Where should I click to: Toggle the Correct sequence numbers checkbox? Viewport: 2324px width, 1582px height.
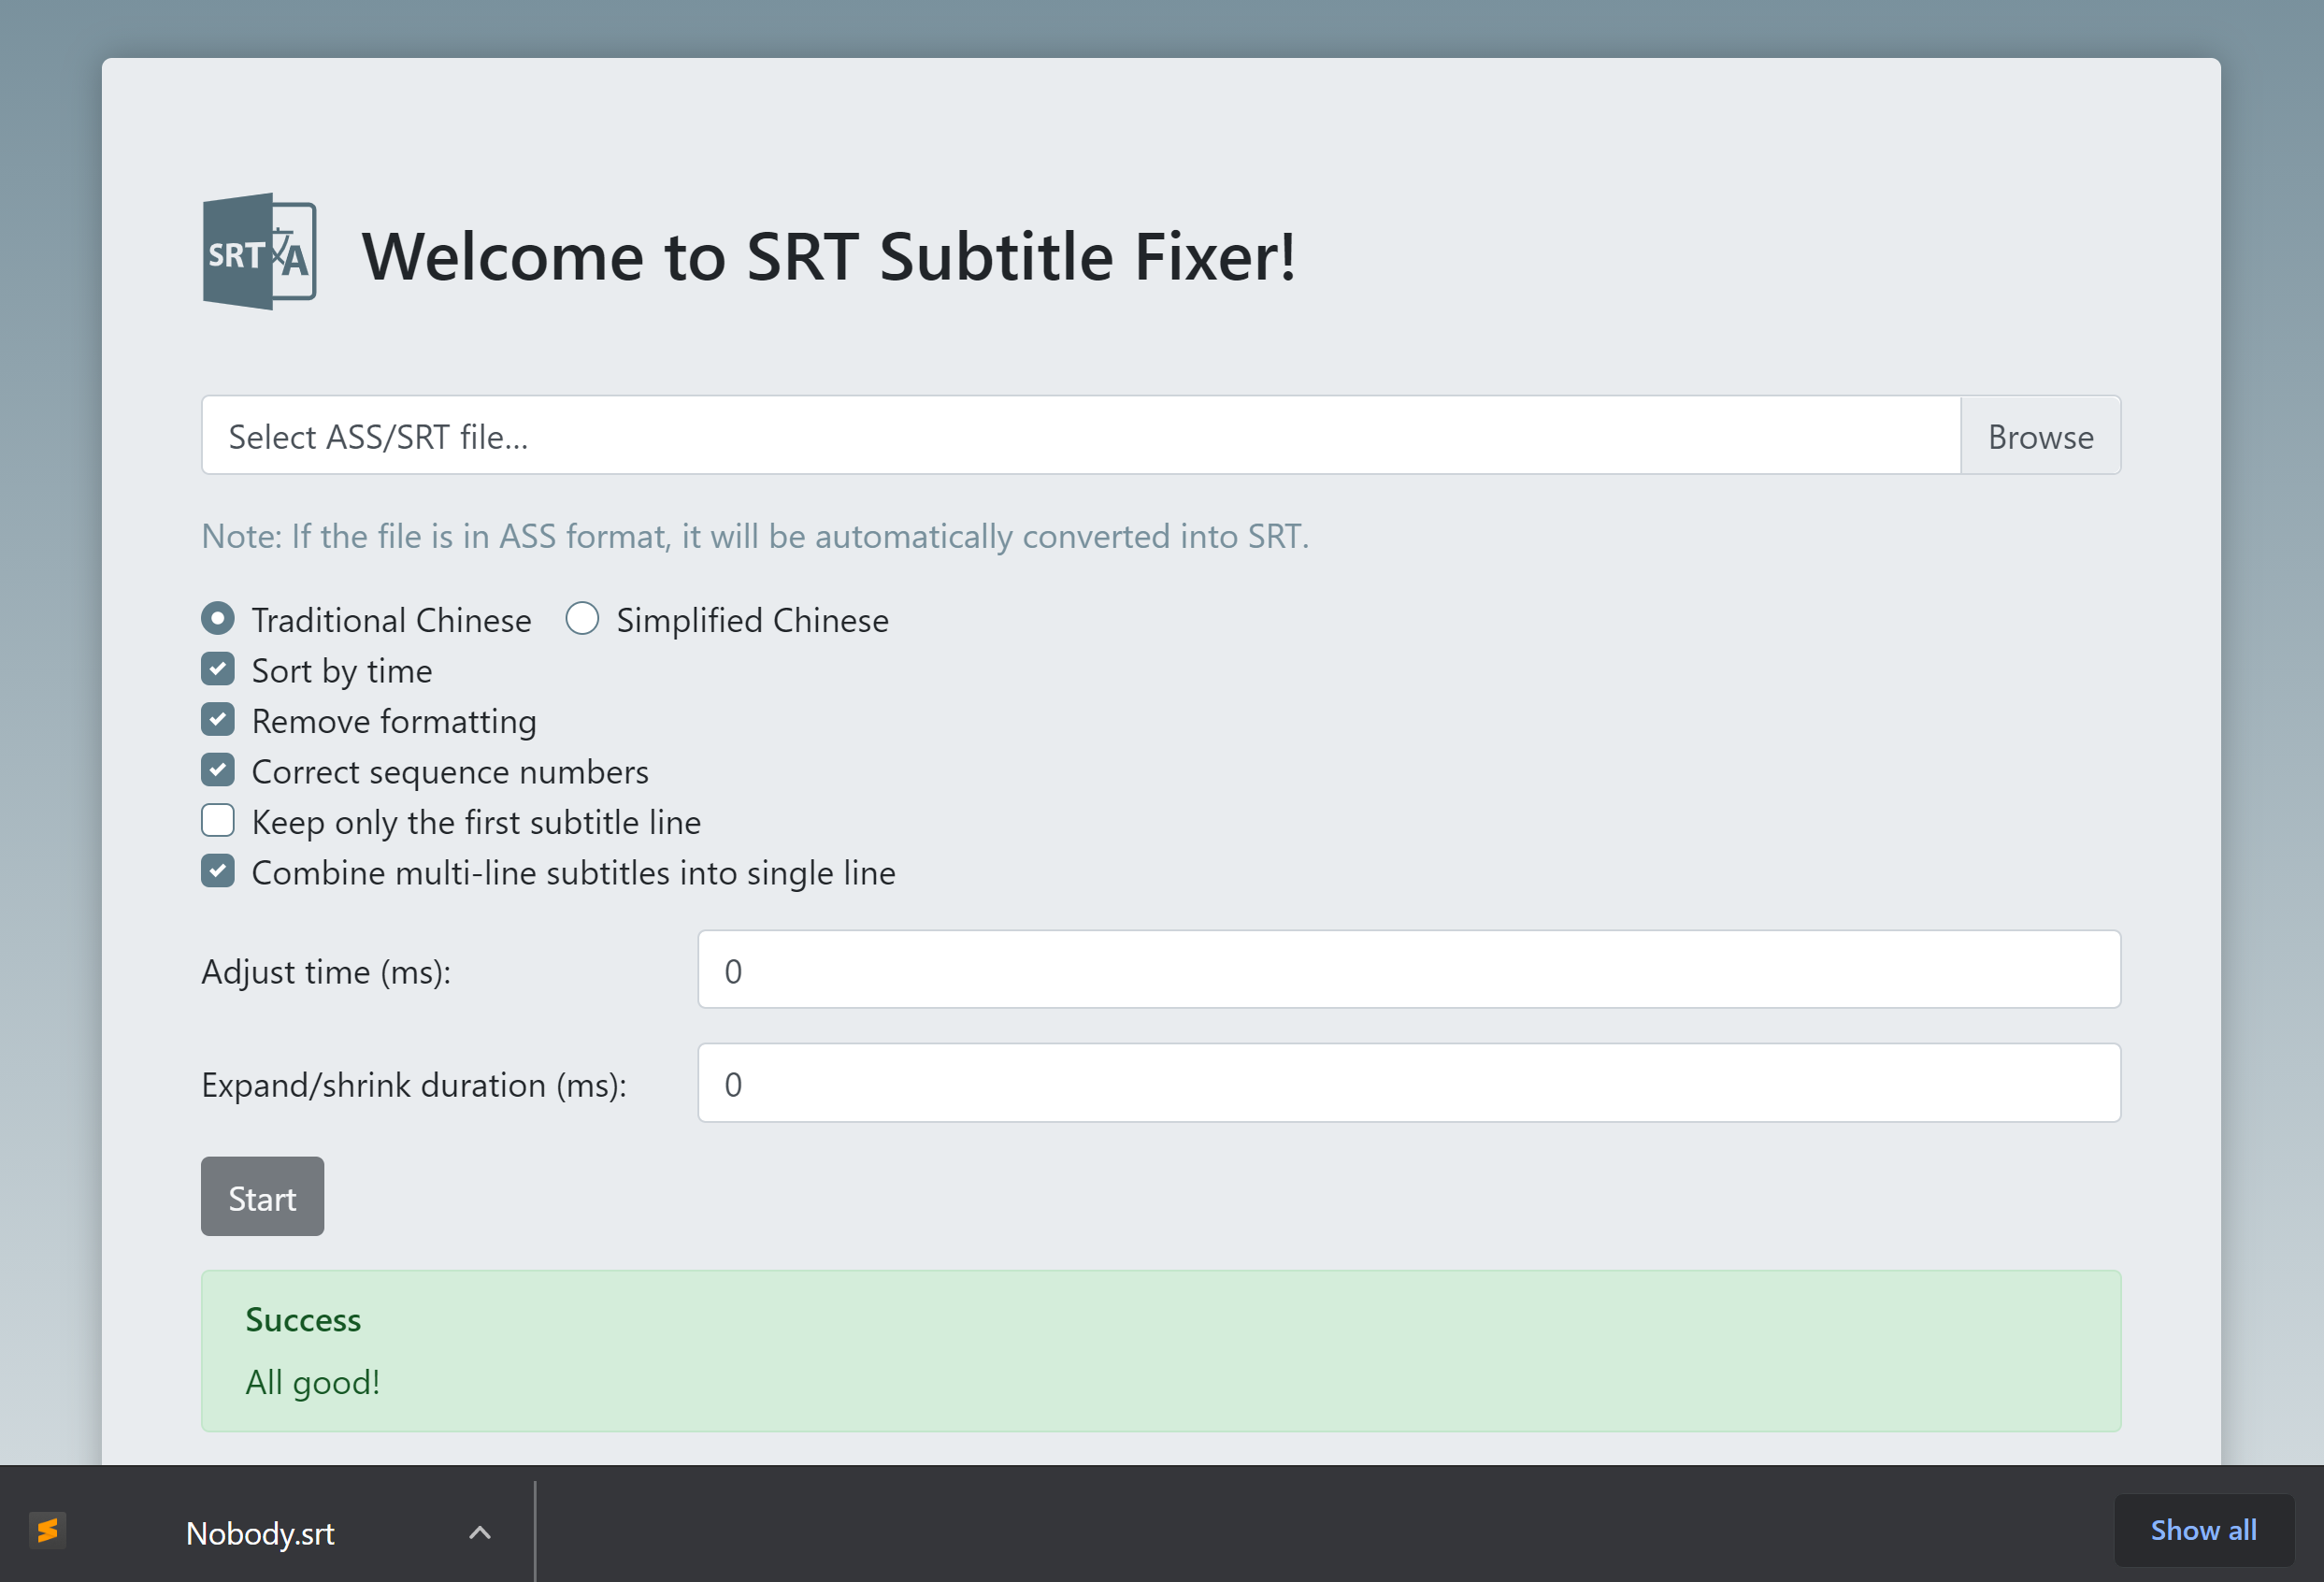(218, 770)
